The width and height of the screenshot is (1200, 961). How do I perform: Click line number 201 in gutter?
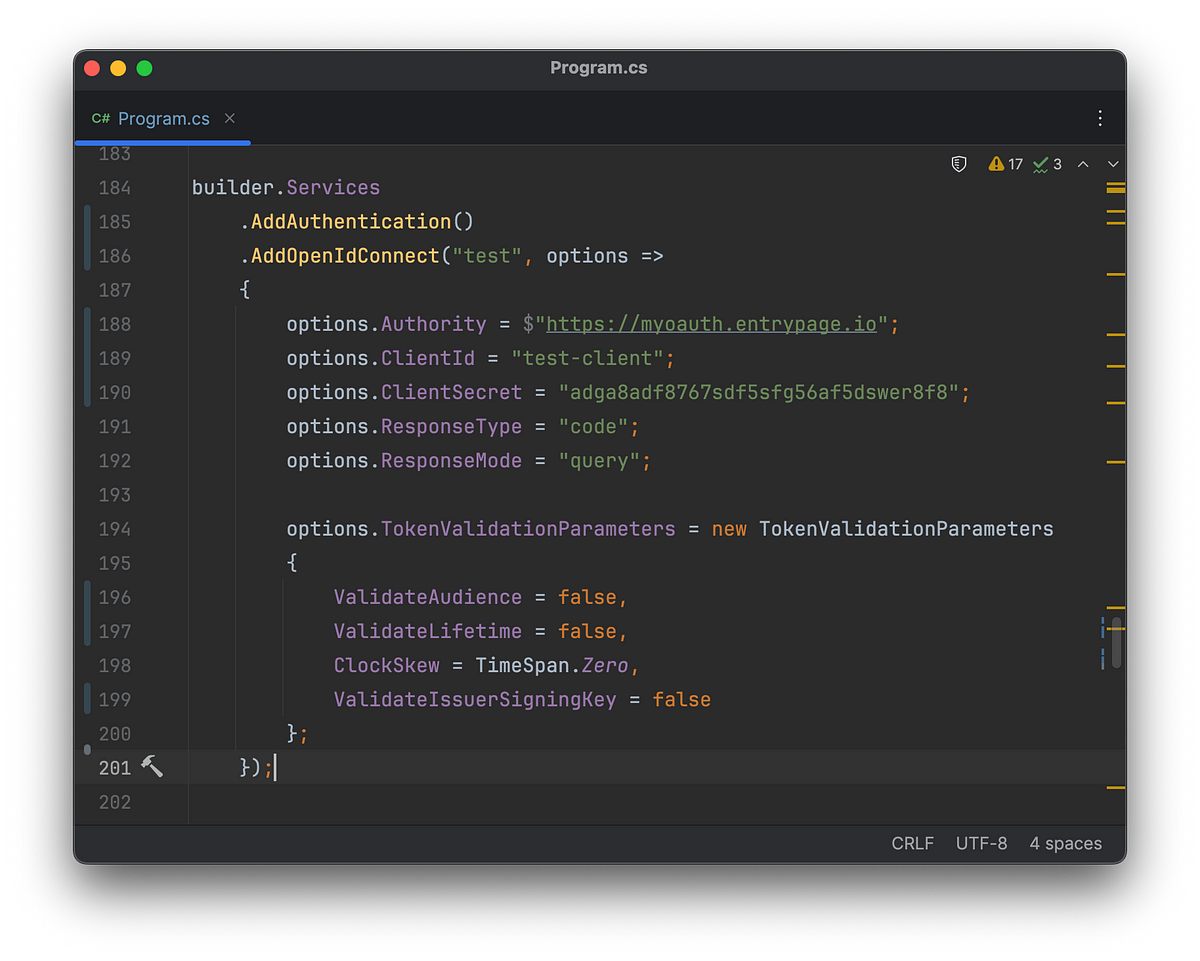(115, 767)
